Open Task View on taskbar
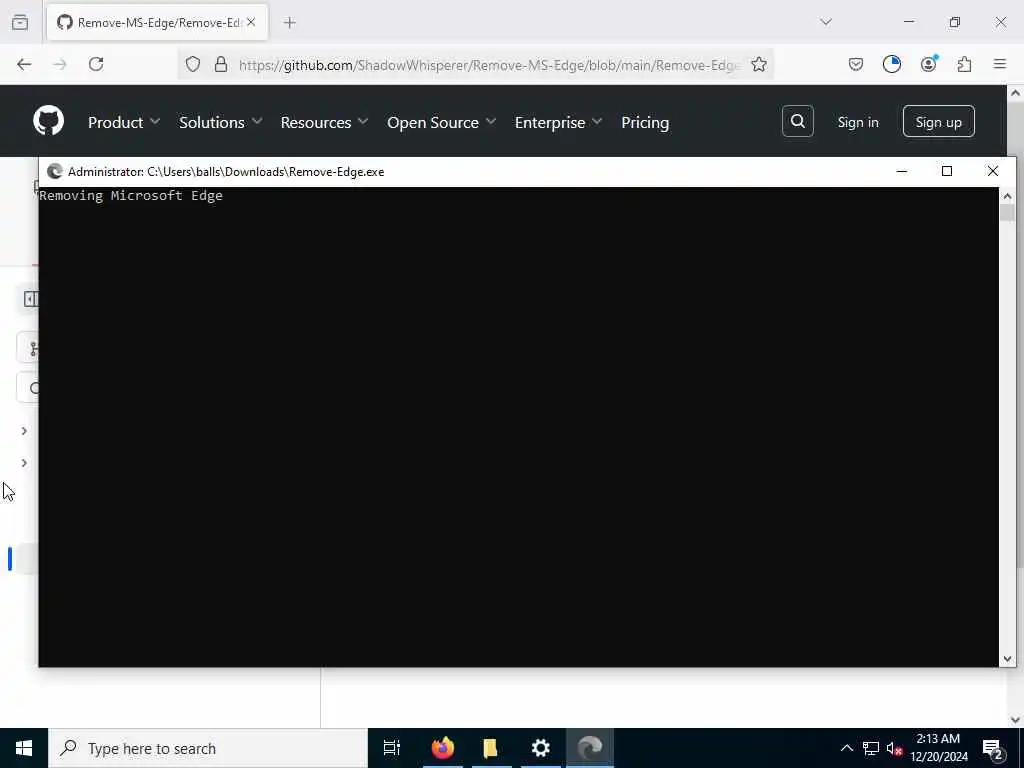Image resolution: width=1024 pixels, height=768 pixels. point(392,748)
